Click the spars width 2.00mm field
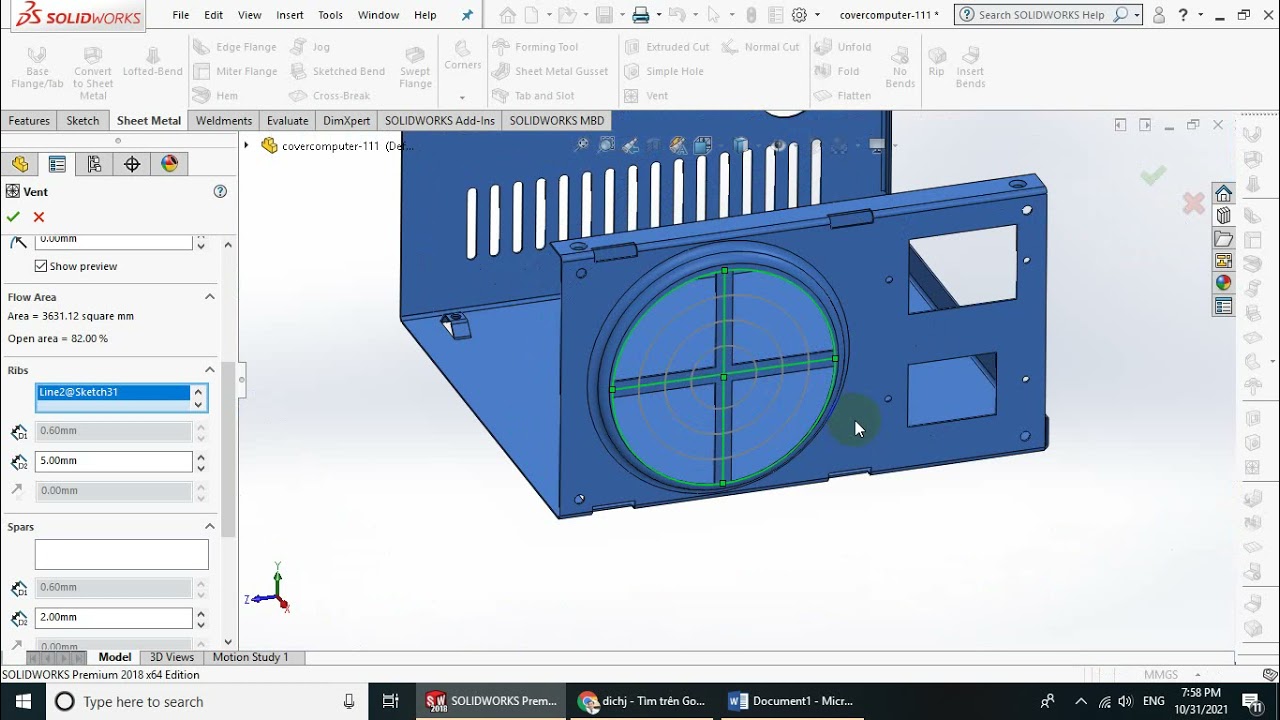Viewport: 1280px width, 720px height. [113, 618]
